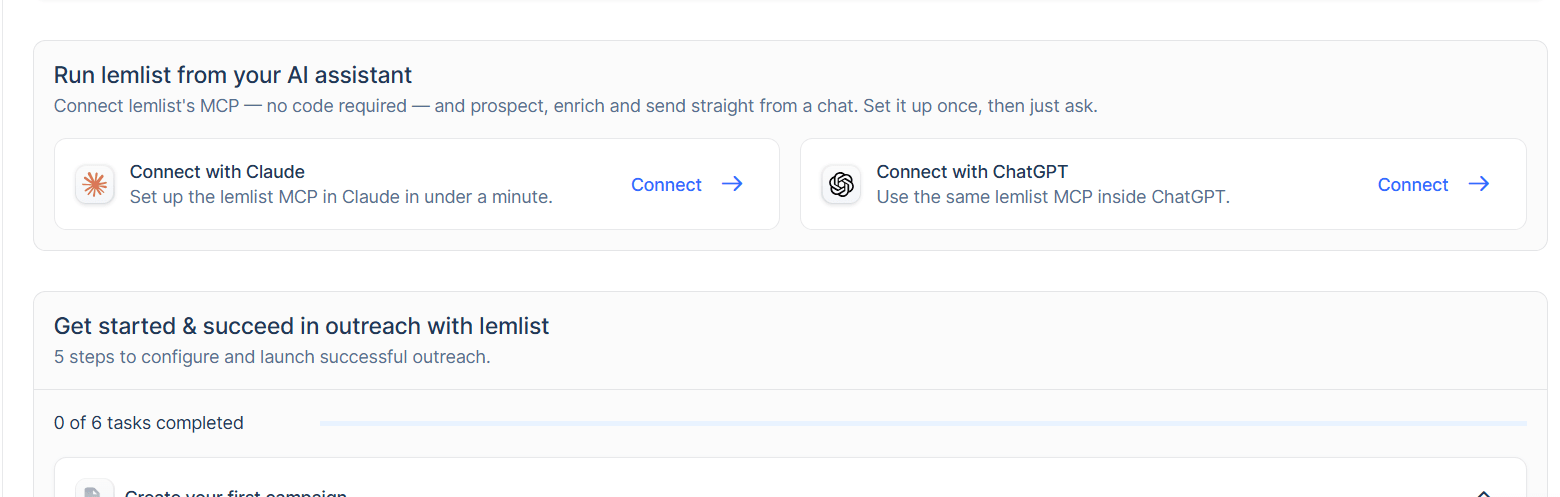Click the Claude starburst logo icon

pyautogui.click(x=94, y=184)
